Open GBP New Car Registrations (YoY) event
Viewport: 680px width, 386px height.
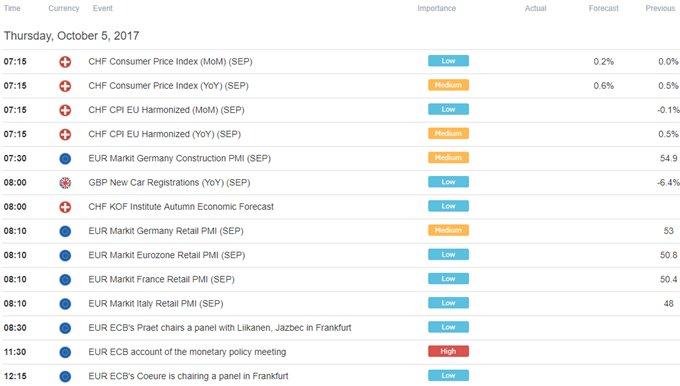169,183
